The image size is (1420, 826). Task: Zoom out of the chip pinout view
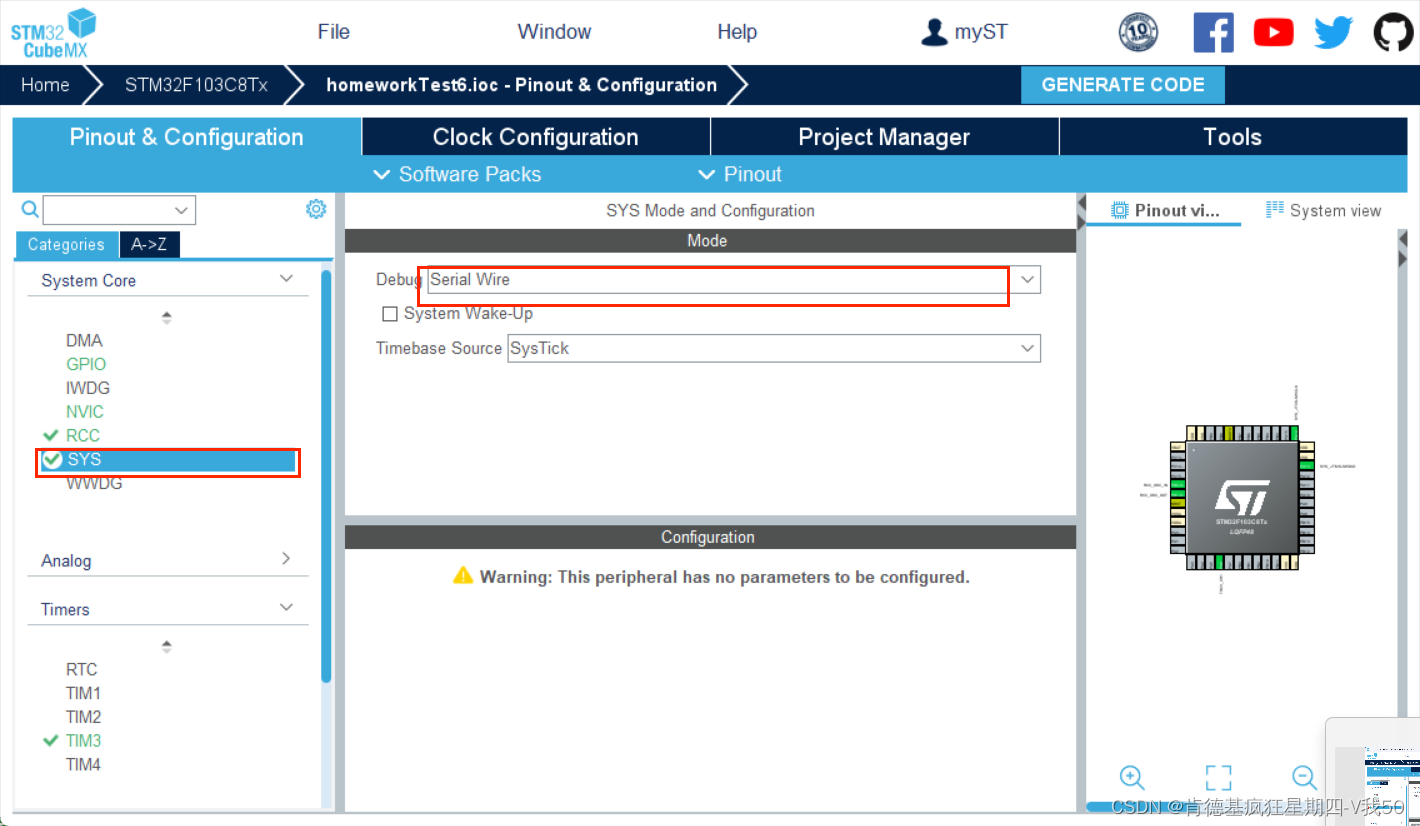tap(1304, 777)
